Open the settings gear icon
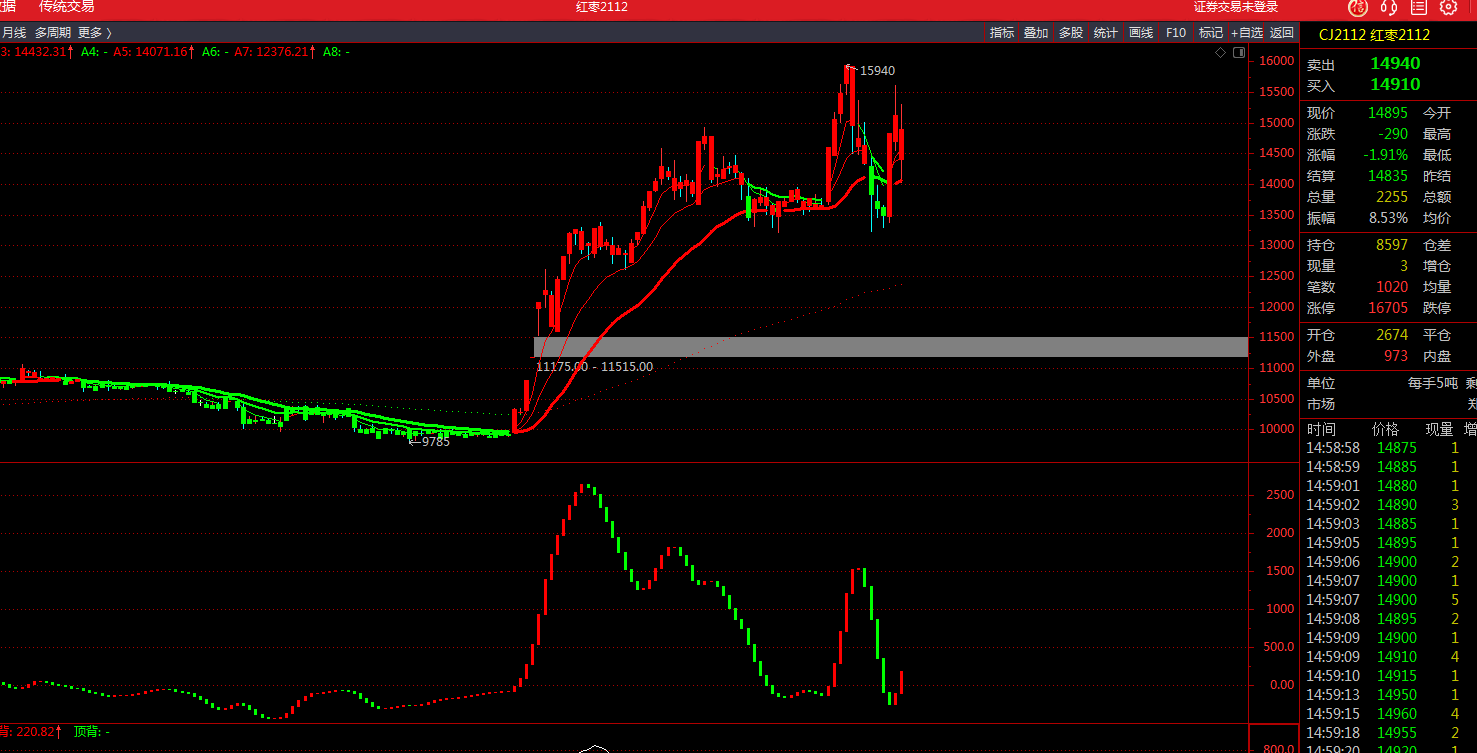Screen dimensions: 1477x753 coord(1448,8)
